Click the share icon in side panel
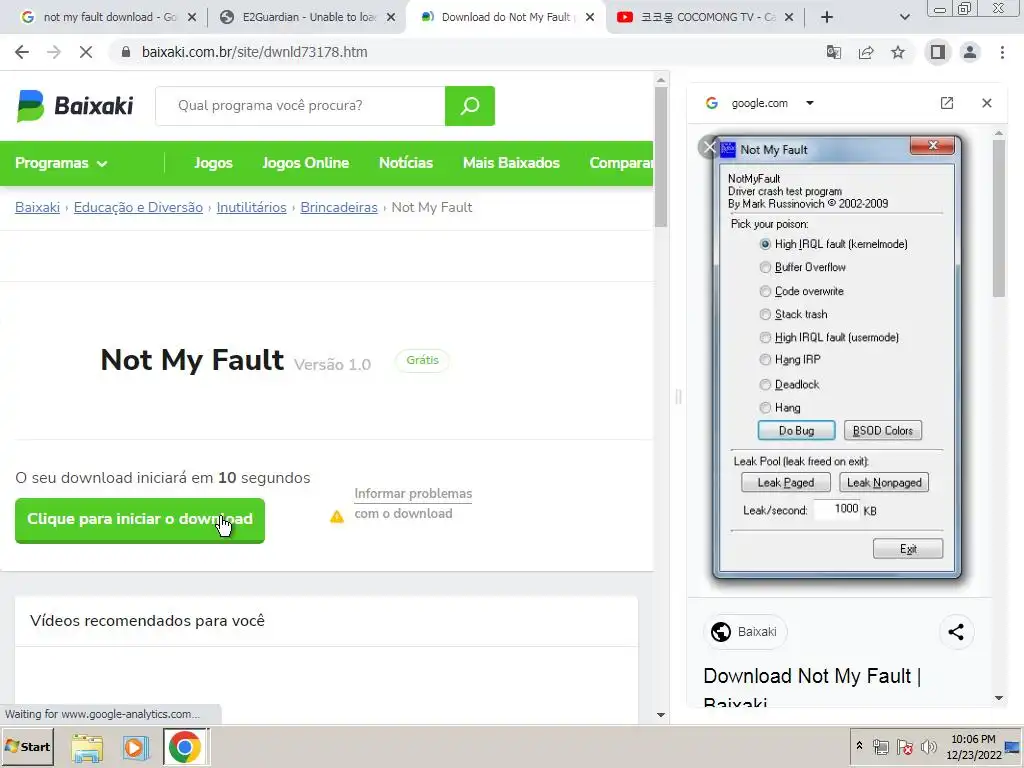The image size is (1024, 768). tap(956, 632)
